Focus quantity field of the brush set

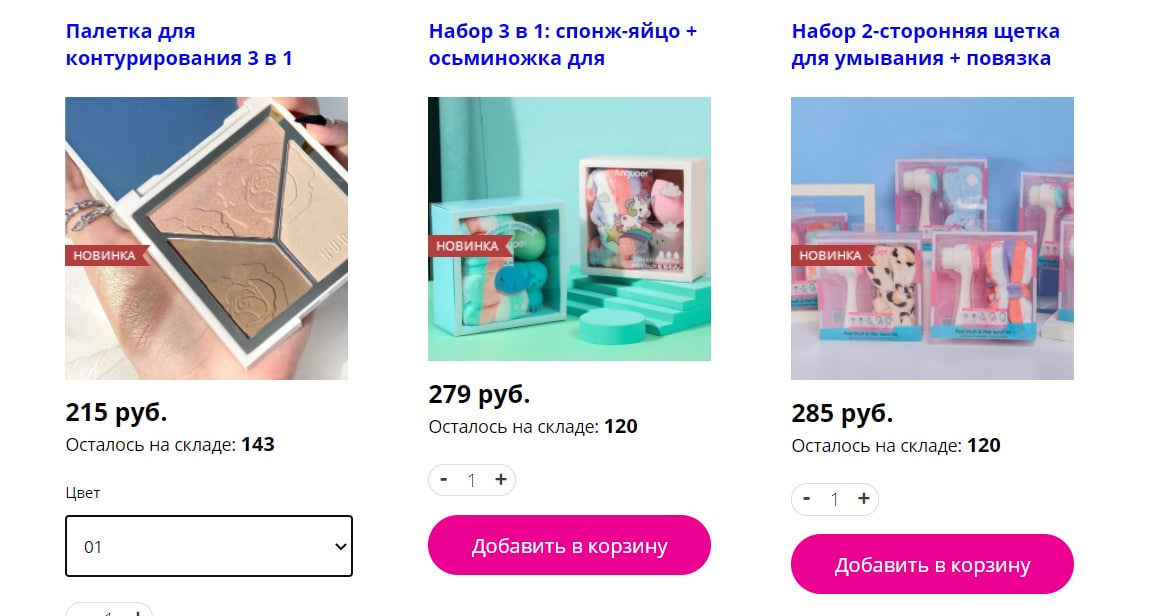pos(835,499)
